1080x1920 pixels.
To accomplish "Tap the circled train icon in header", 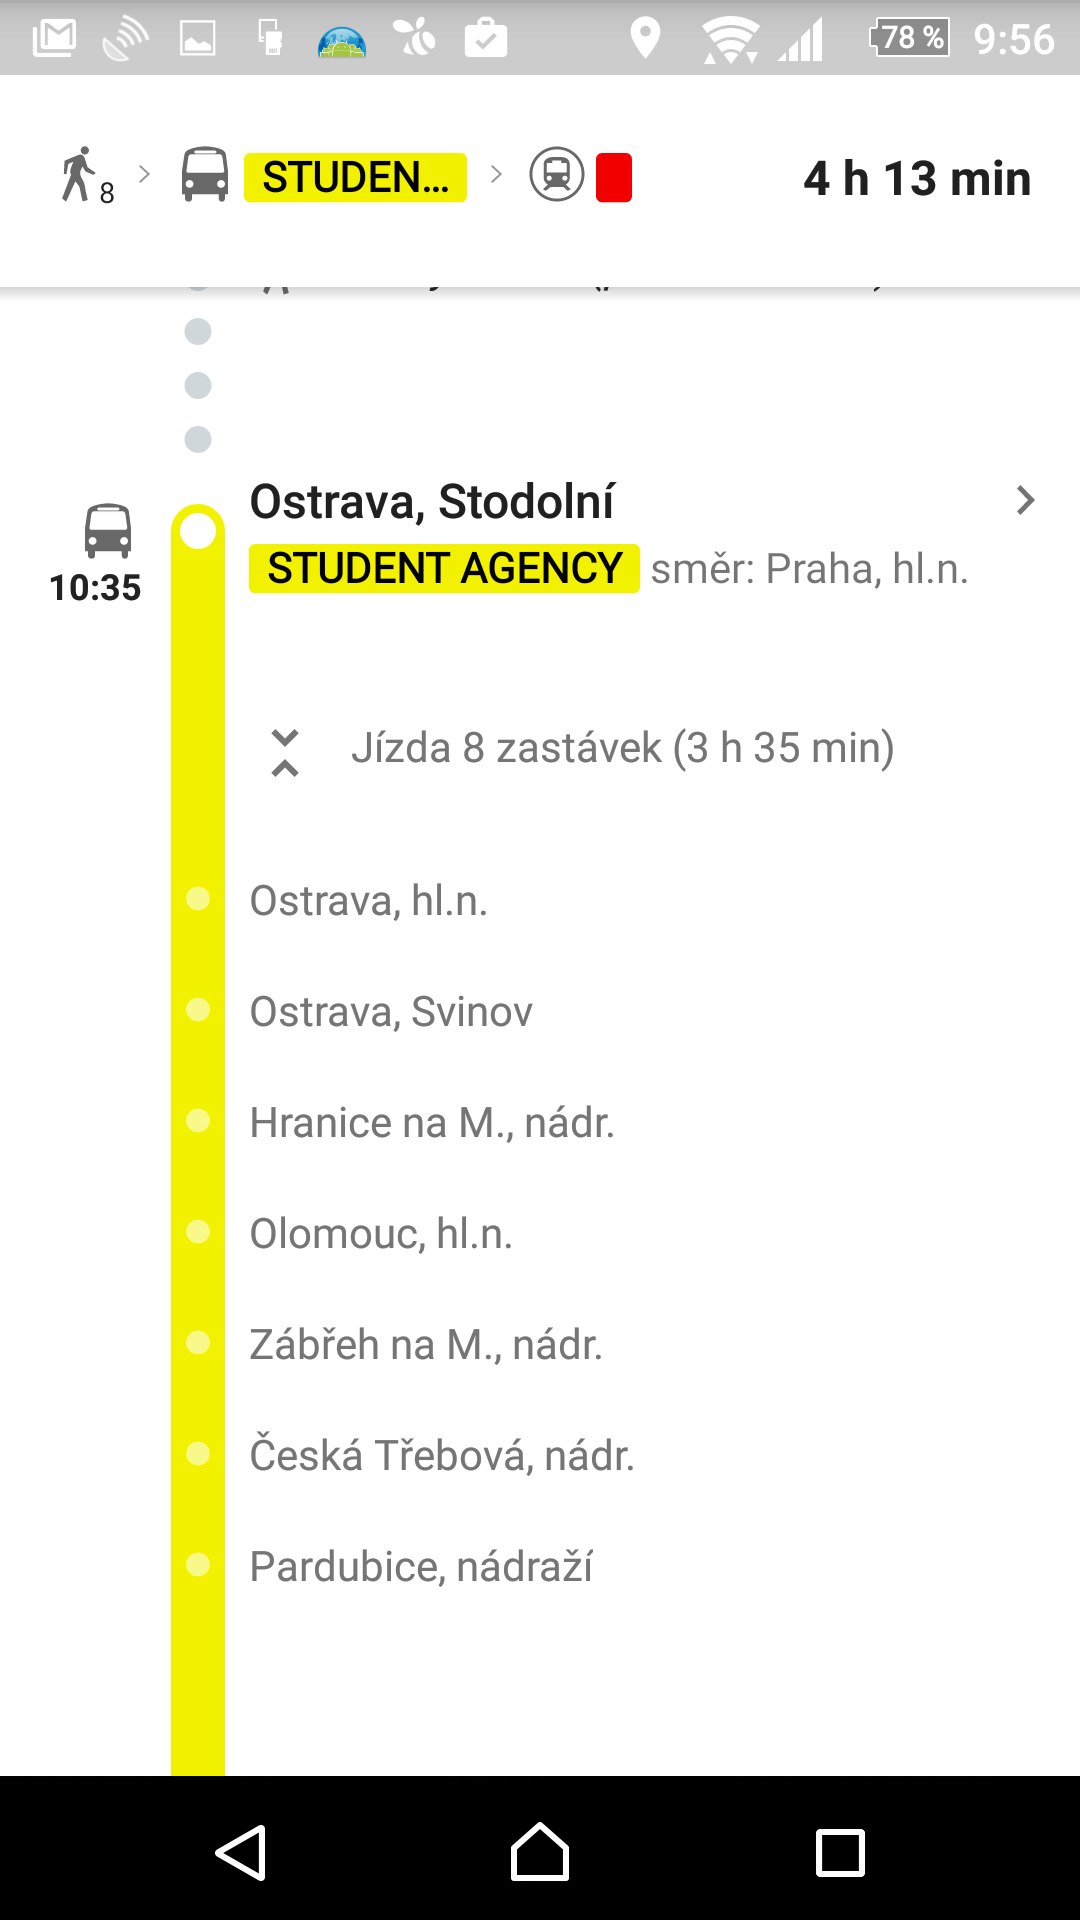I will pyautogui.click(x=557, y=175).
